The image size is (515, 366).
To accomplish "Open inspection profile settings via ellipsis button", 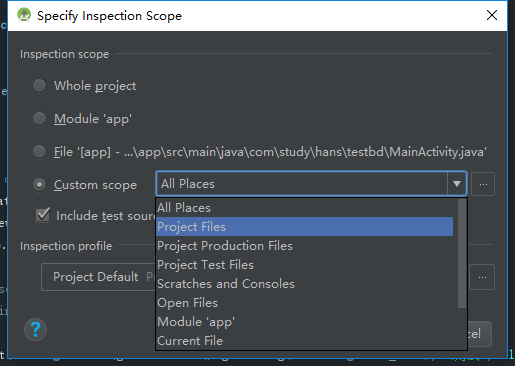I will [x=482, y=277].
